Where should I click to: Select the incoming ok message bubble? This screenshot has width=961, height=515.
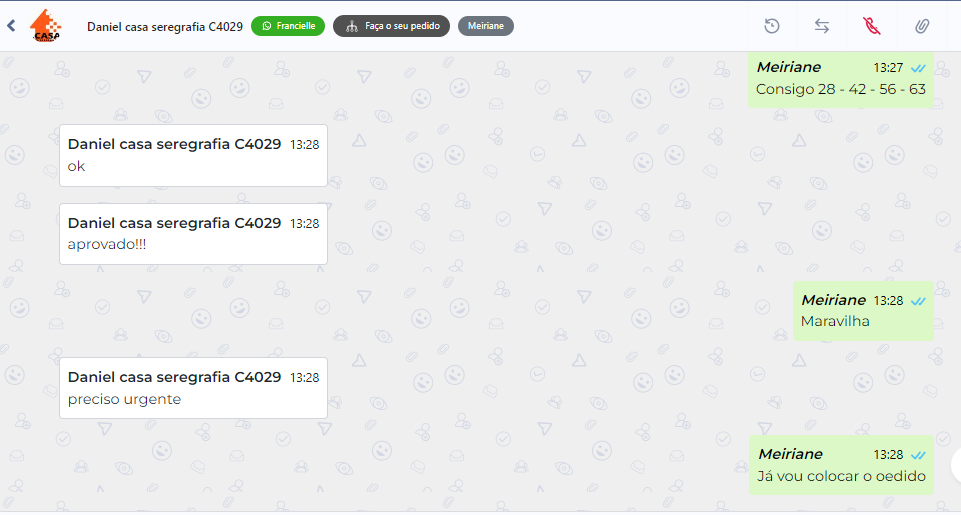(x=193, y=156)
